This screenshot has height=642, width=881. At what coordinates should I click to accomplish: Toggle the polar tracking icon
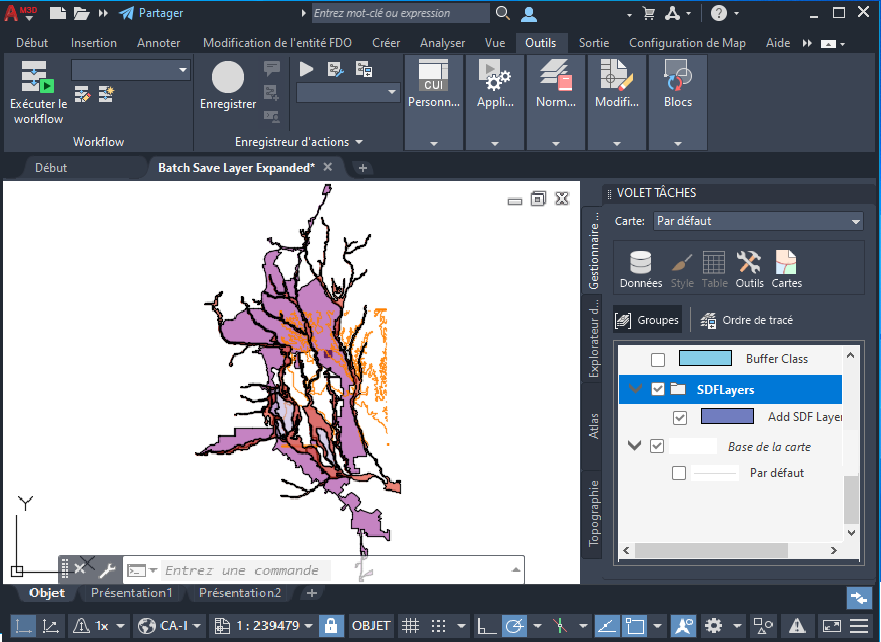pos(515,625)
